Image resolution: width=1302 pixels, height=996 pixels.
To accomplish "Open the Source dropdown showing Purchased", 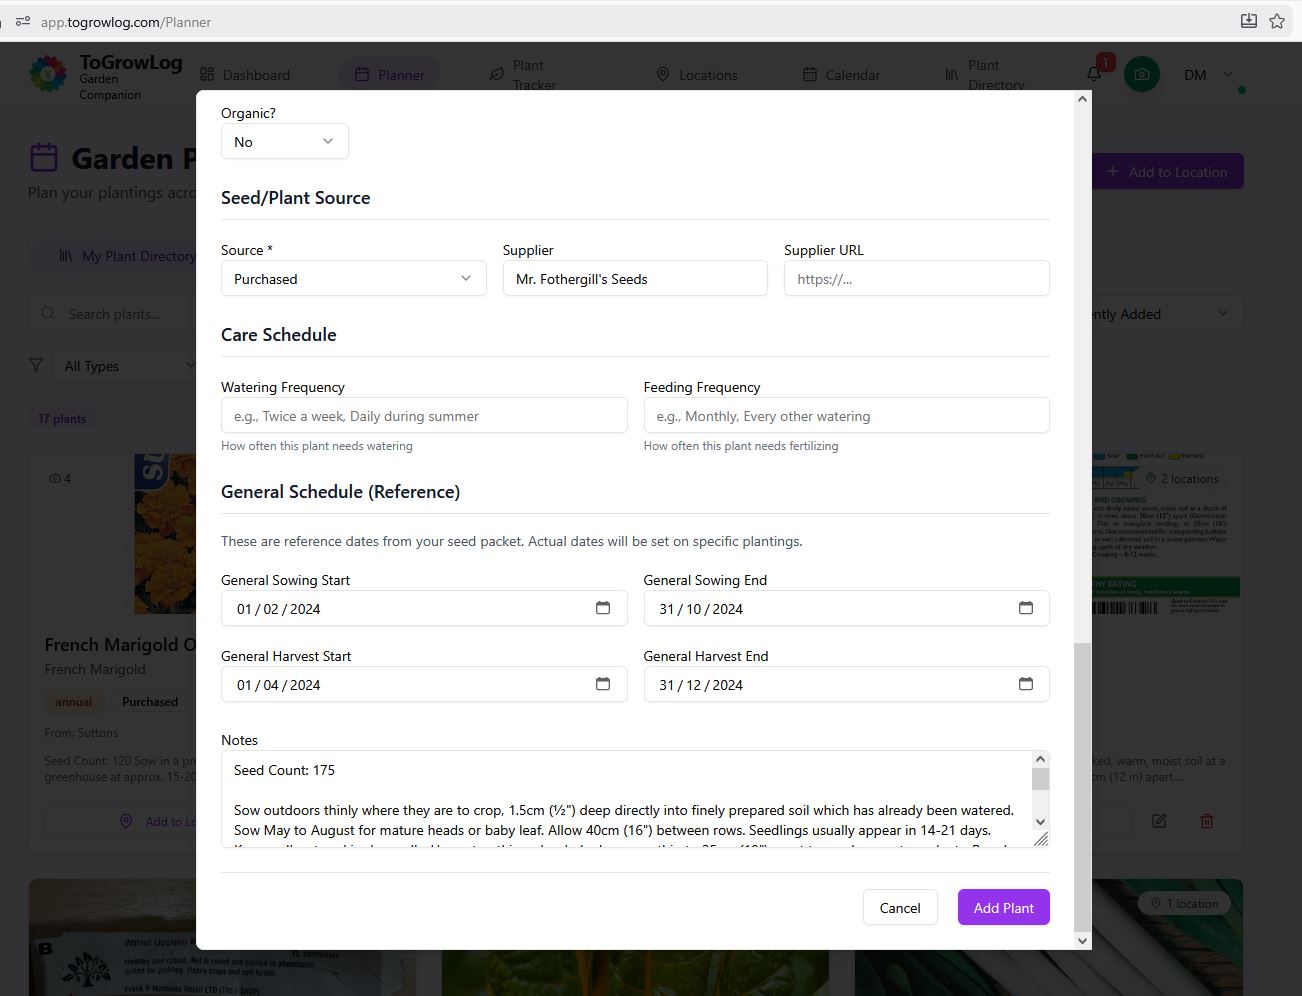I will (353, 279).
